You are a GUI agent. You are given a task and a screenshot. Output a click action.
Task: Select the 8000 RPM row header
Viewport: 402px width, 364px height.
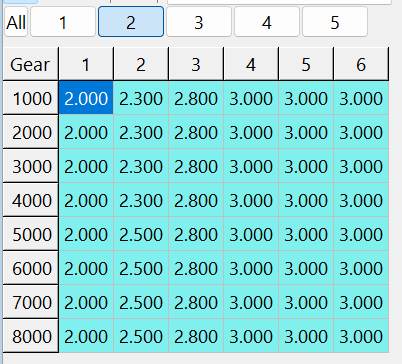point(30,336)
